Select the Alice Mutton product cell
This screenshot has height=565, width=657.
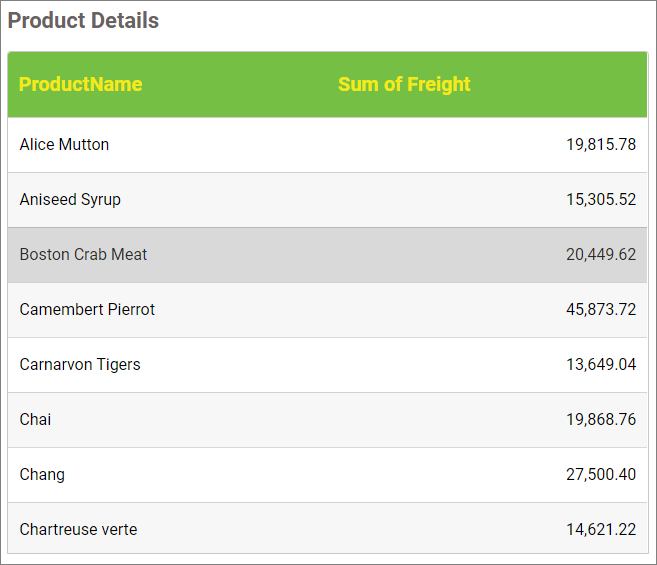(x=65, y=145)
